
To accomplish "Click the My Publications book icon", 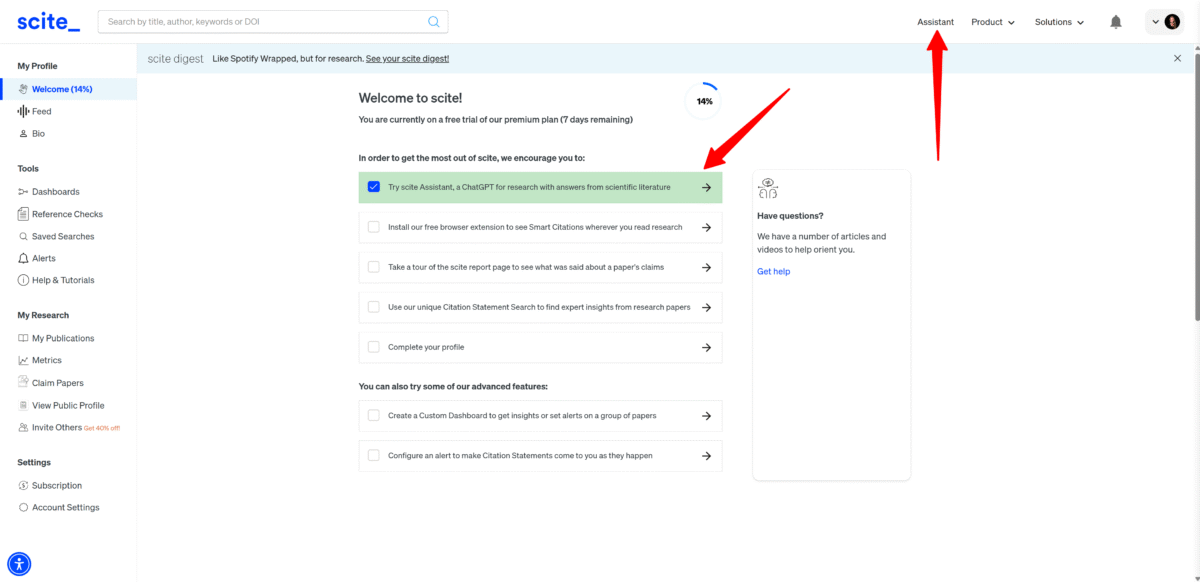I will [23, 338].
